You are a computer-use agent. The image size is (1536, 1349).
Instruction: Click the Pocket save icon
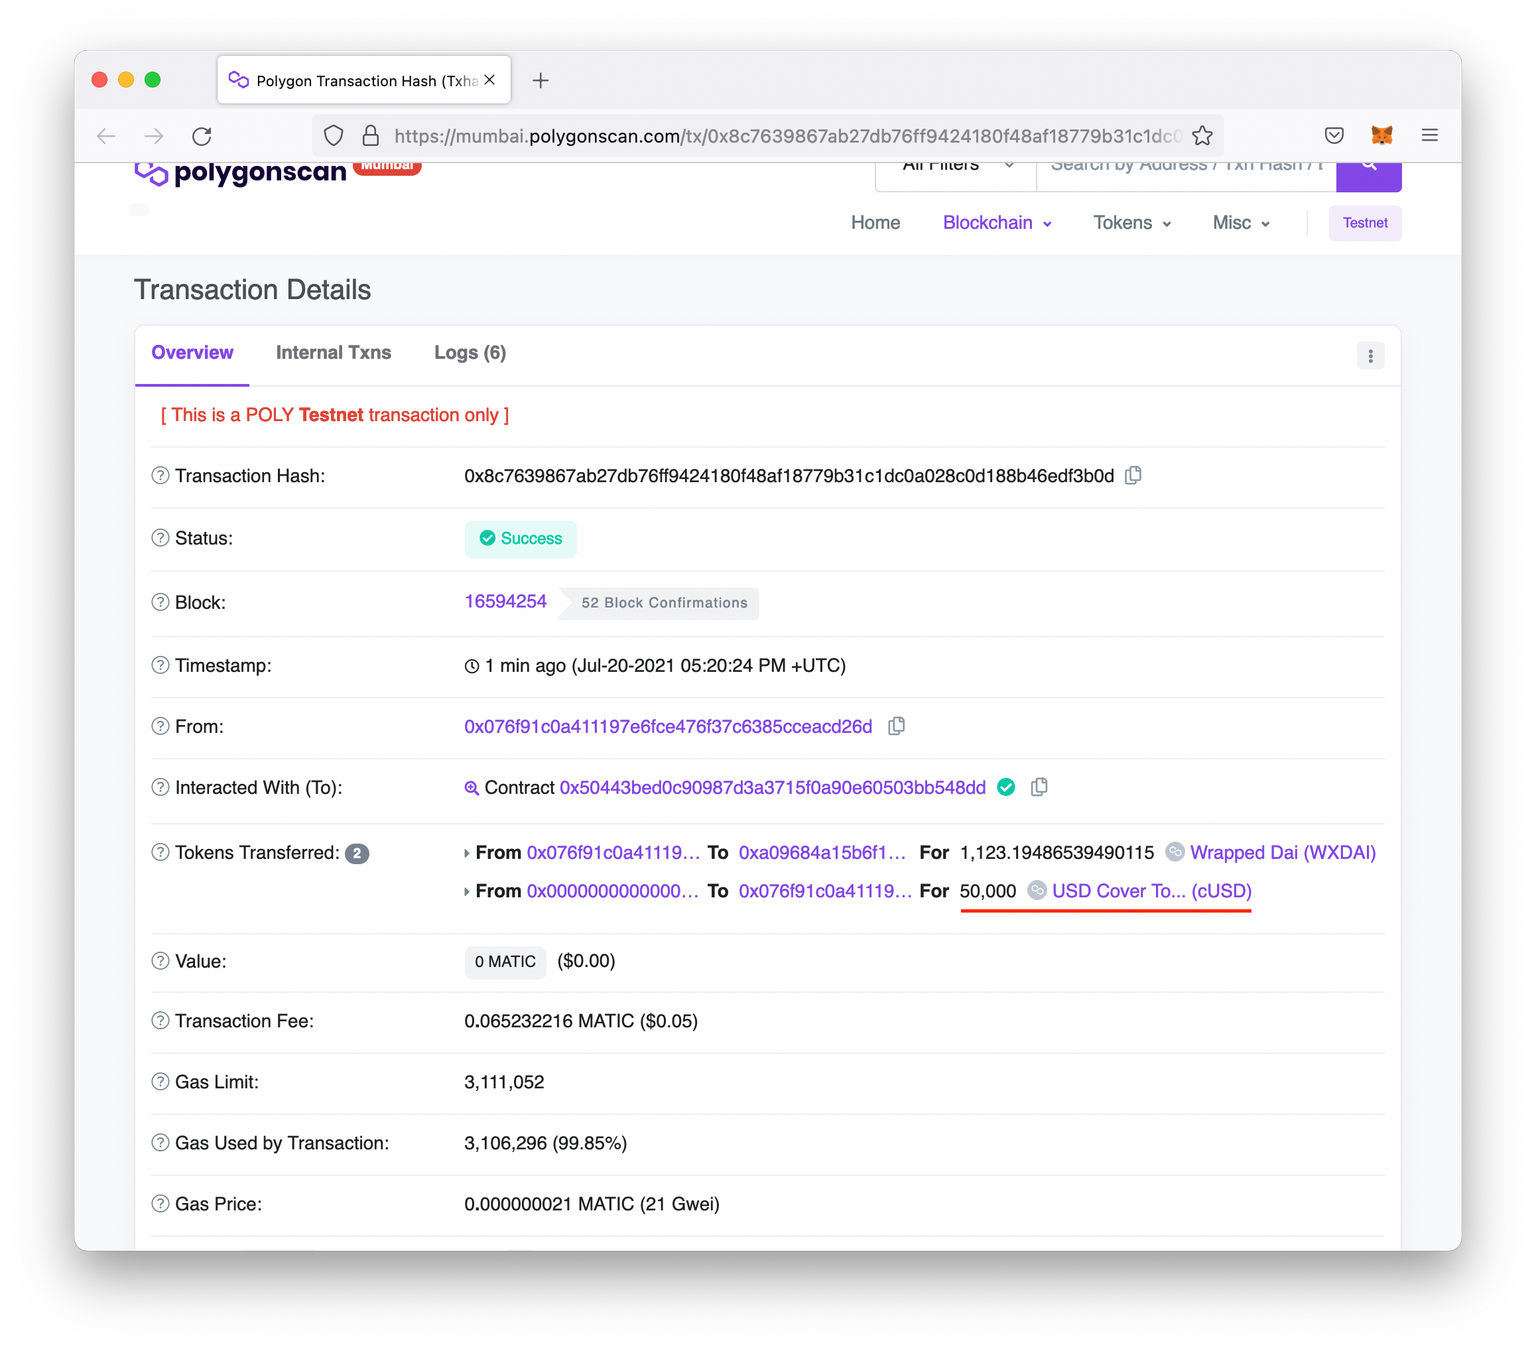click(x=1334, y=135)
